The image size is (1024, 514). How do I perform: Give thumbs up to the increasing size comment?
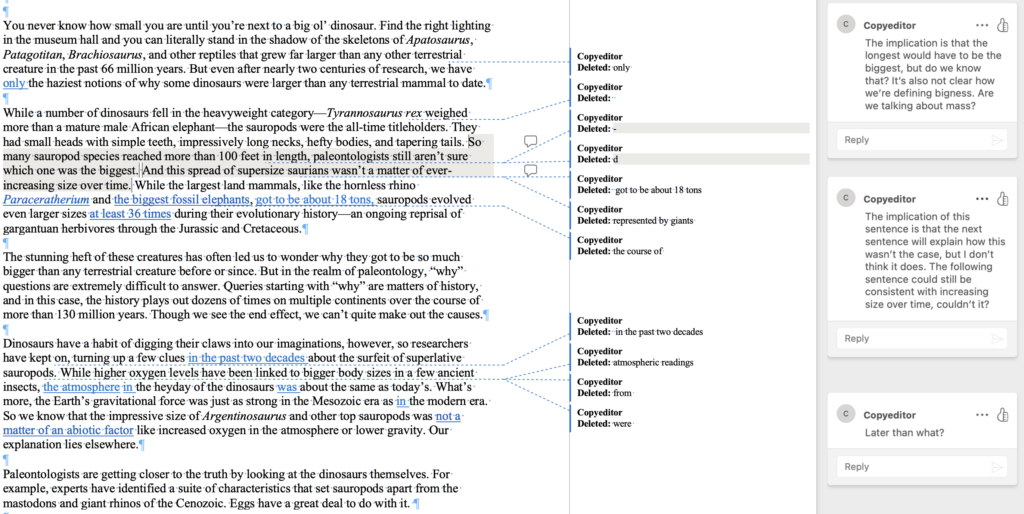1002,199
